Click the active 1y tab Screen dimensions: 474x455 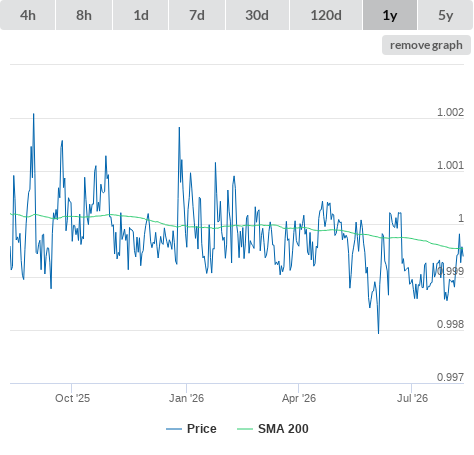click(390, 15)
